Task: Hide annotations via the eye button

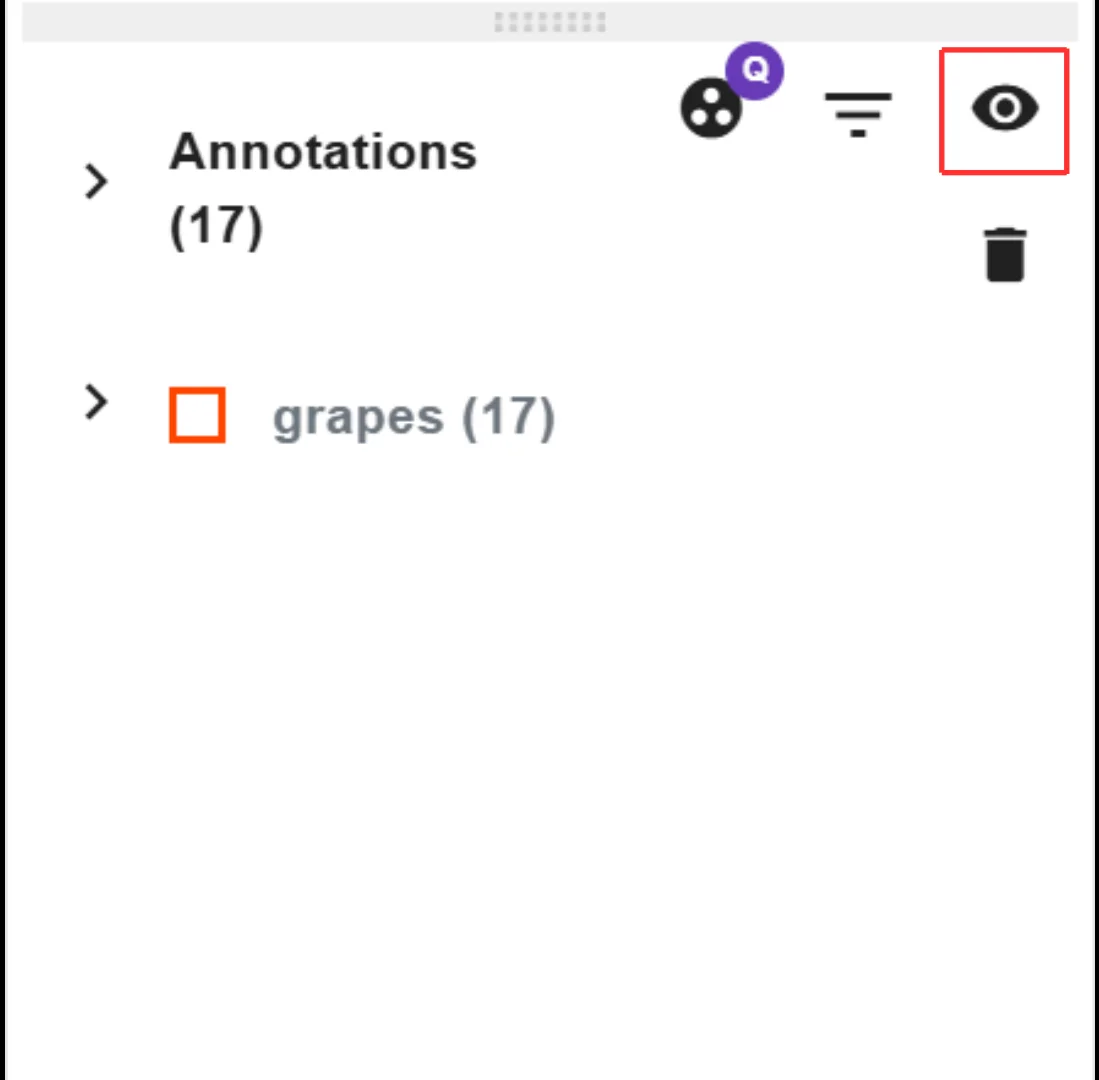Action: [x=1004, y=109]
